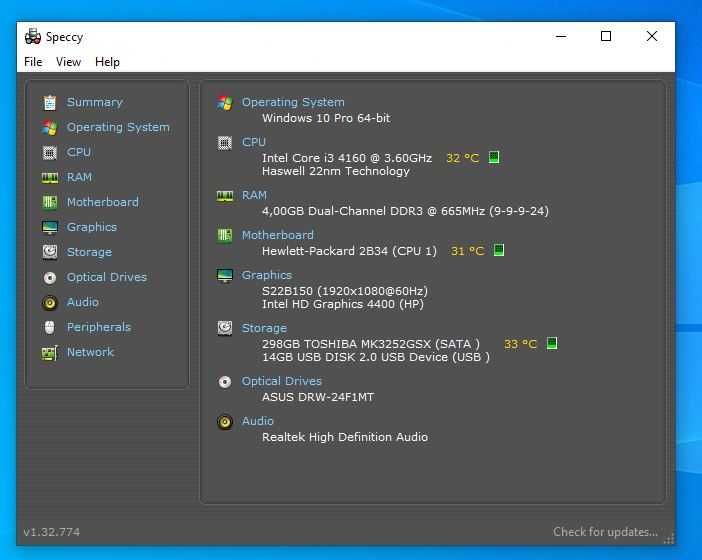Select Optical Drives in the sidebar
Screen dimensions: 702x560
pyautogui.click(x=107, y=278)
